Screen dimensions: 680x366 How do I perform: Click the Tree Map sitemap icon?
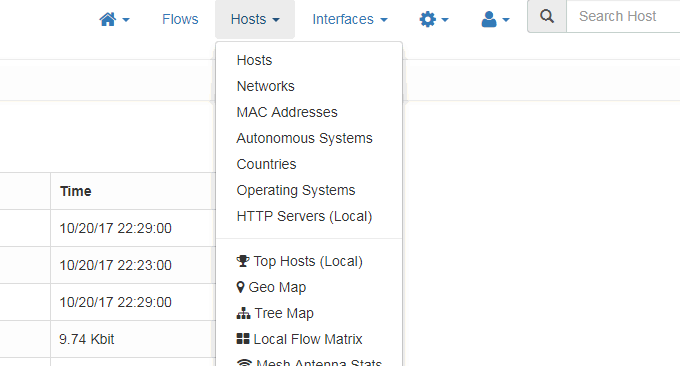pyautogui.click(x=243, y=313)
